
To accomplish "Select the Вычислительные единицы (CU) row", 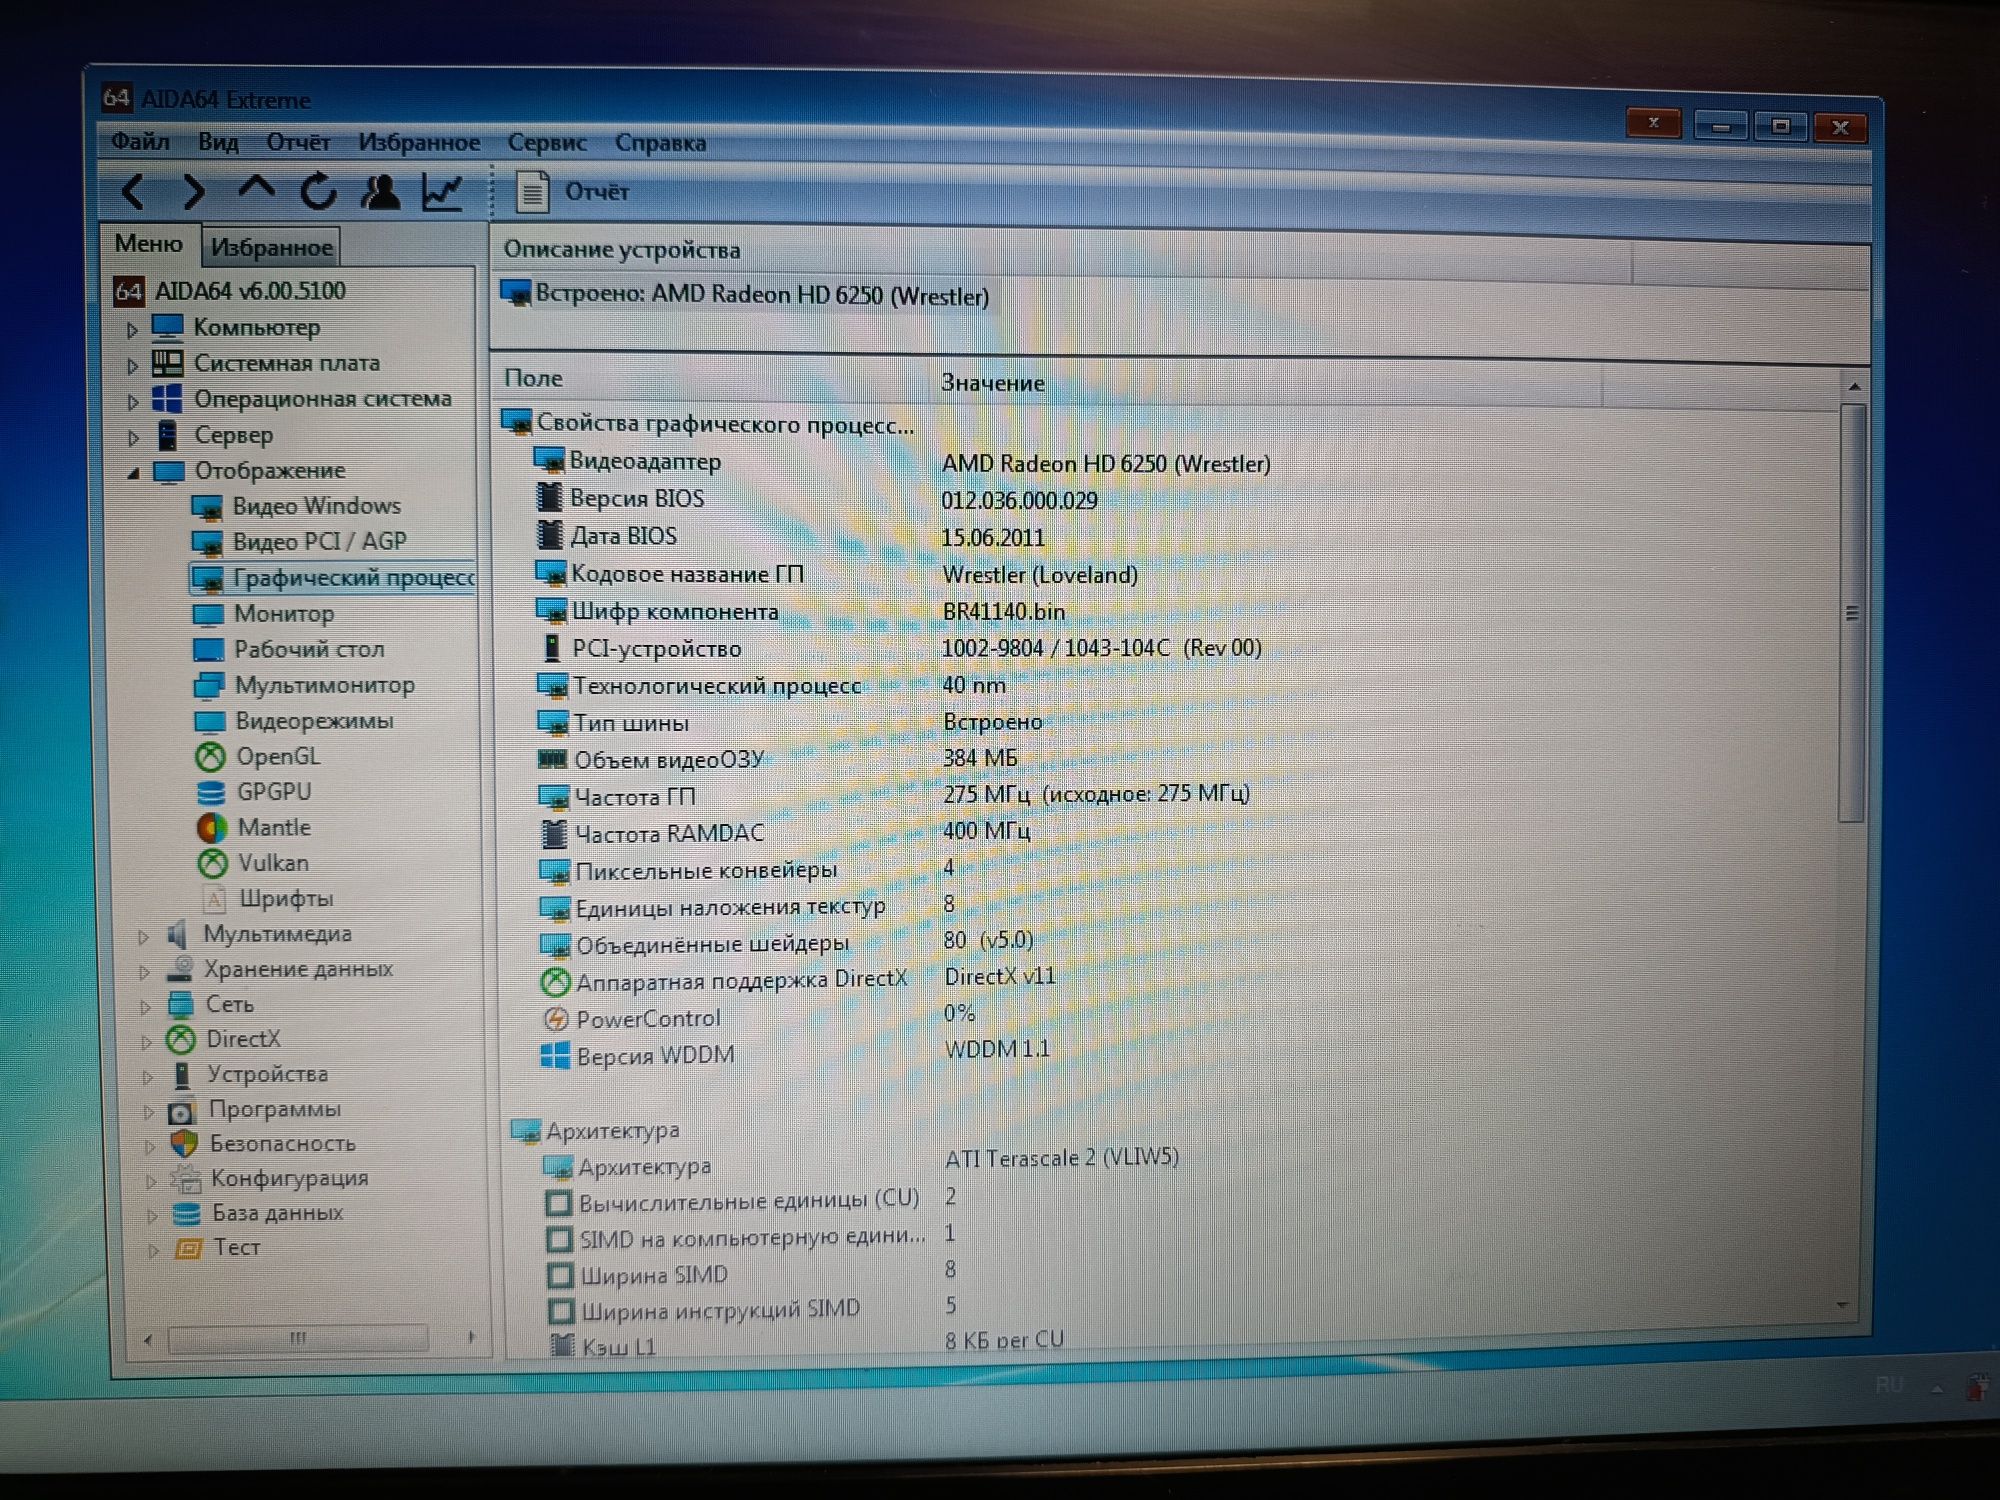I will pyautogui.click(x=752, y=1199).
